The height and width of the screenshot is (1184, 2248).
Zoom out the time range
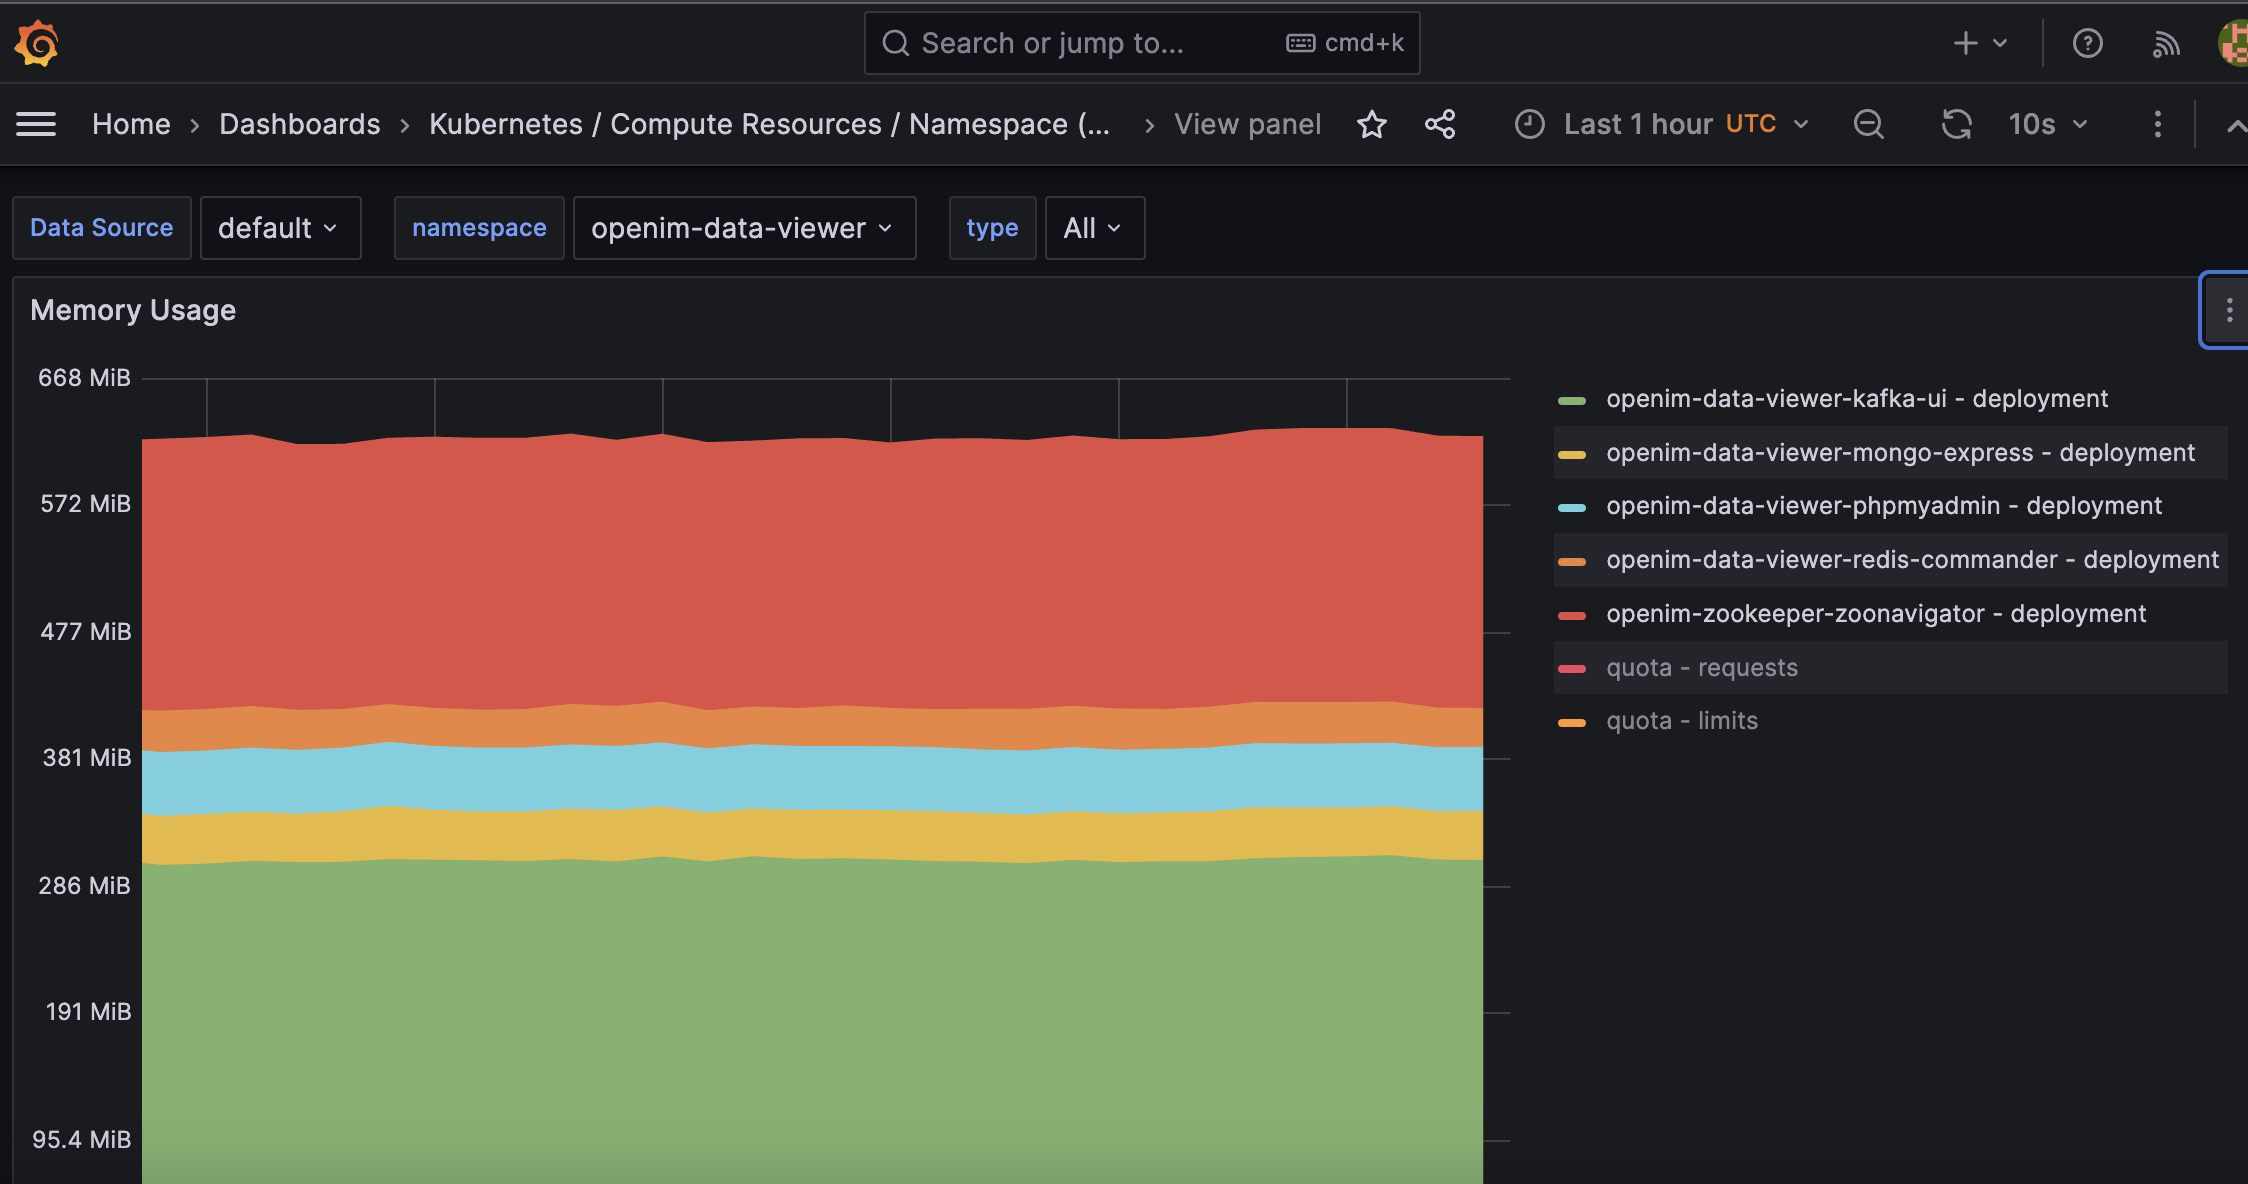click(1868, 124)
